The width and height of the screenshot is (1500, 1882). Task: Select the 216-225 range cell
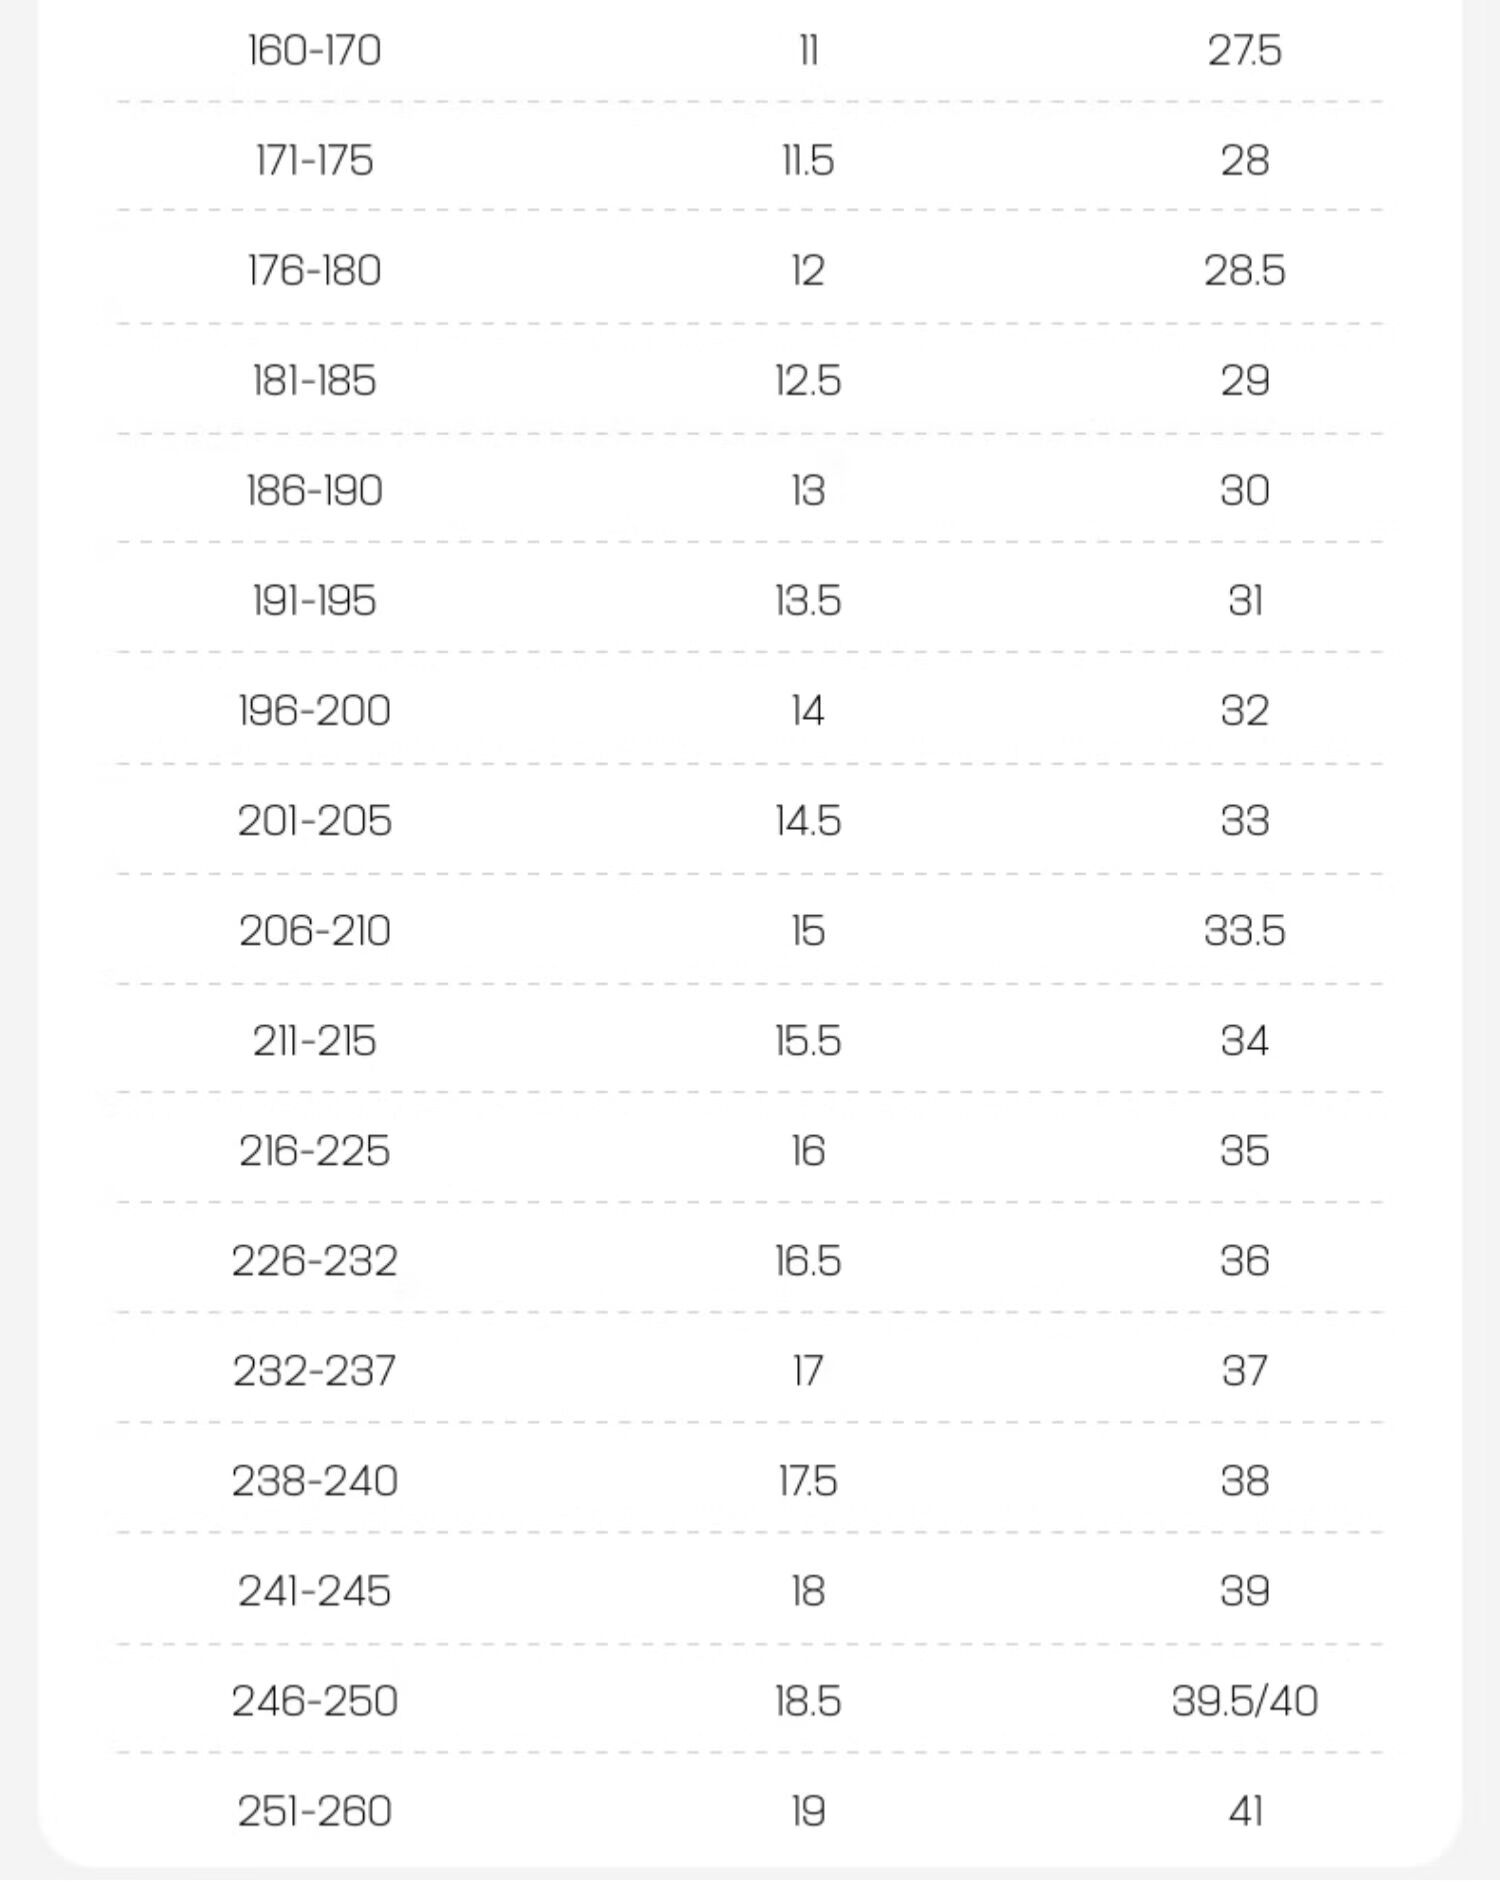pos(314,1150)
